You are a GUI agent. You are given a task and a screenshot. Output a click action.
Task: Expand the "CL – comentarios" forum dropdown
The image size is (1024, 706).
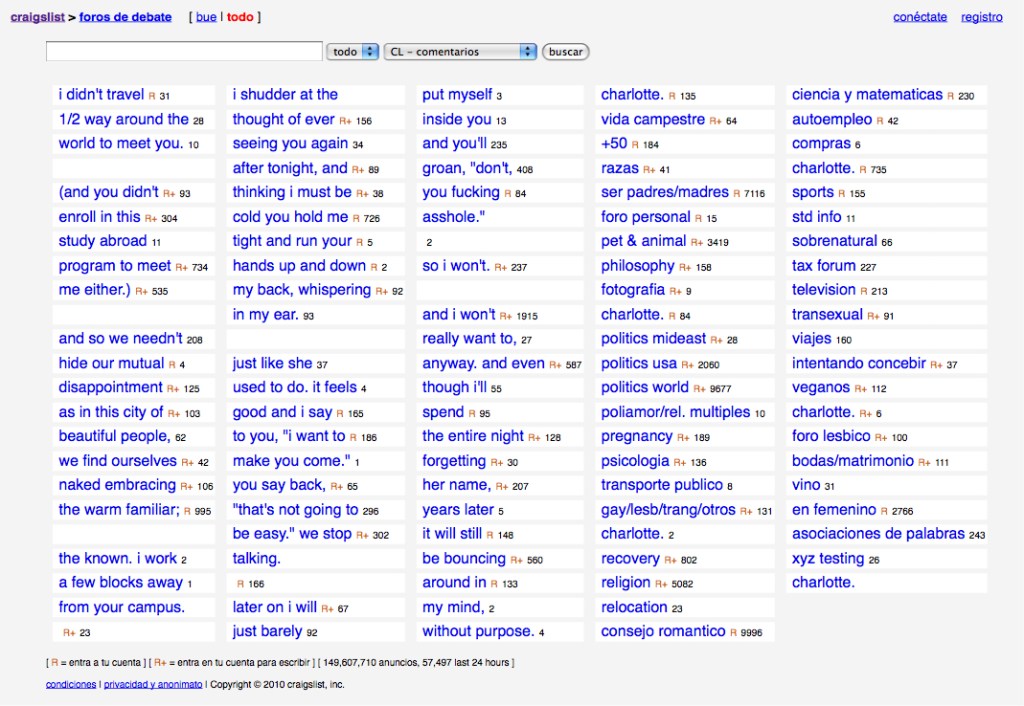(460, 52)
